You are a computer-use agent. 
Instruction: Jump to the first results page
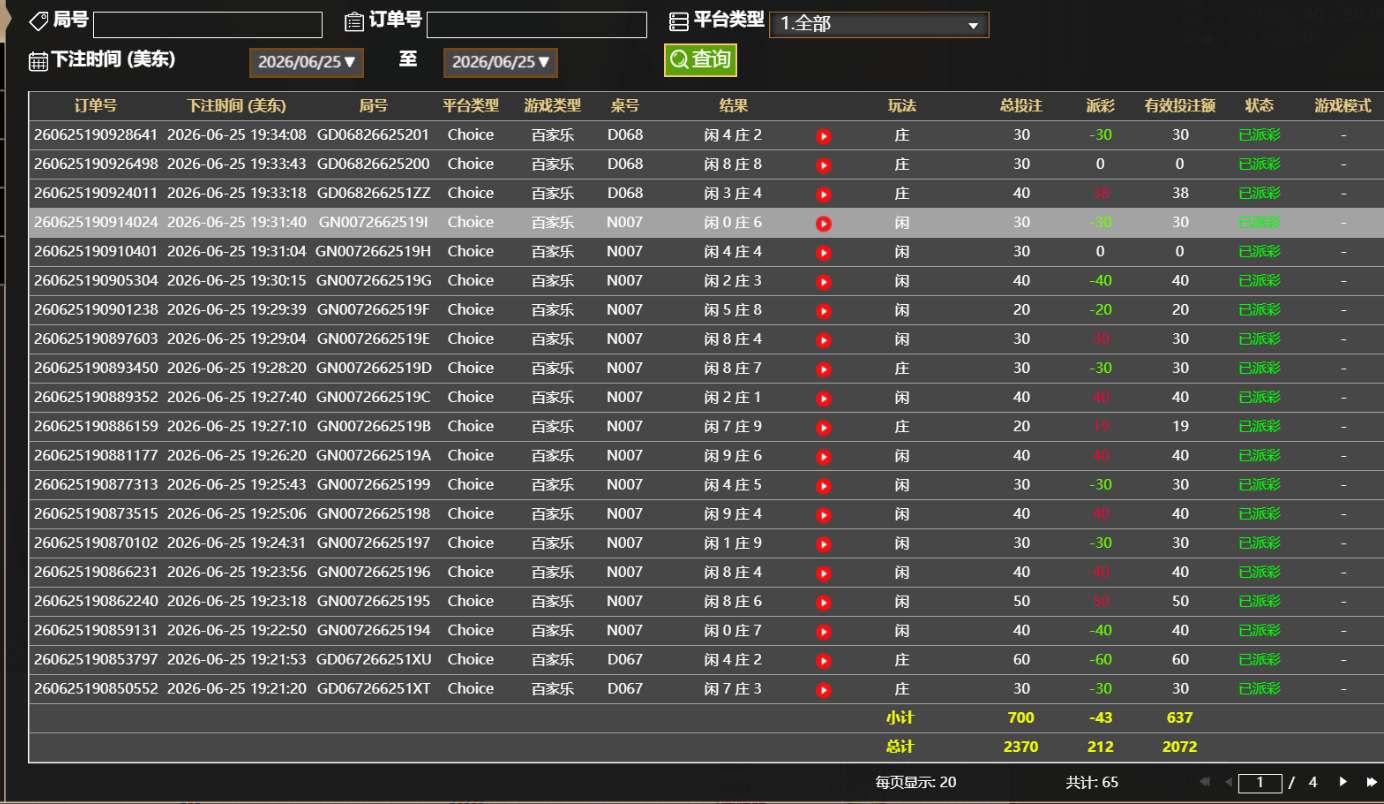click(x=1204, y=782)
